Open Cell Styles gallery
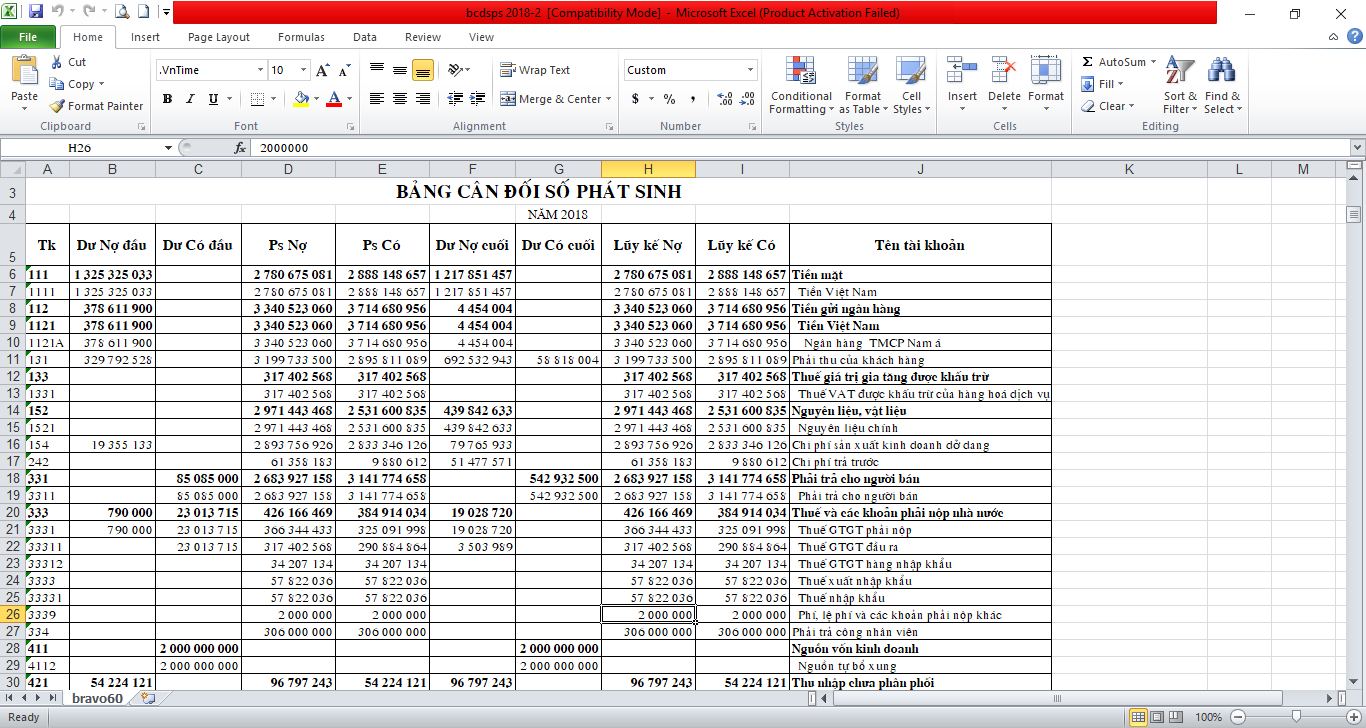Screen dimensions: 1366x728 (x=910, y=86)
